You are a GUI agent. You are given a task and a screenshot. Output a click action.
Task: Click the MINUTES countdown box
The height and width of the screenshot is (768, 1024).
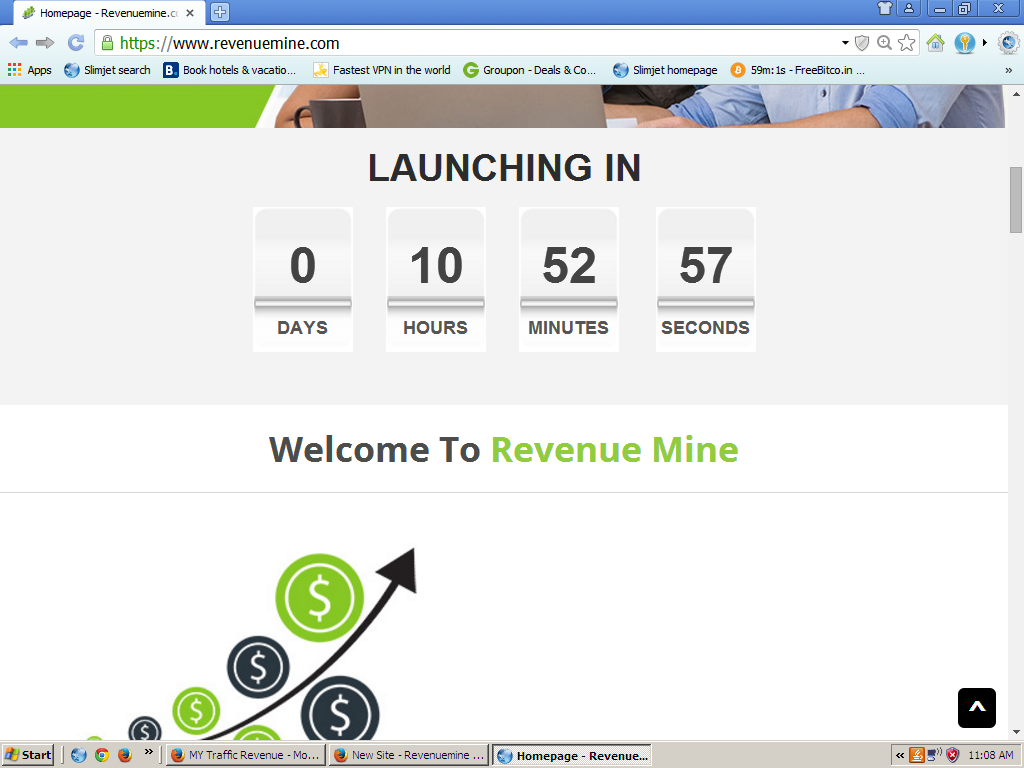pos(569,280)
